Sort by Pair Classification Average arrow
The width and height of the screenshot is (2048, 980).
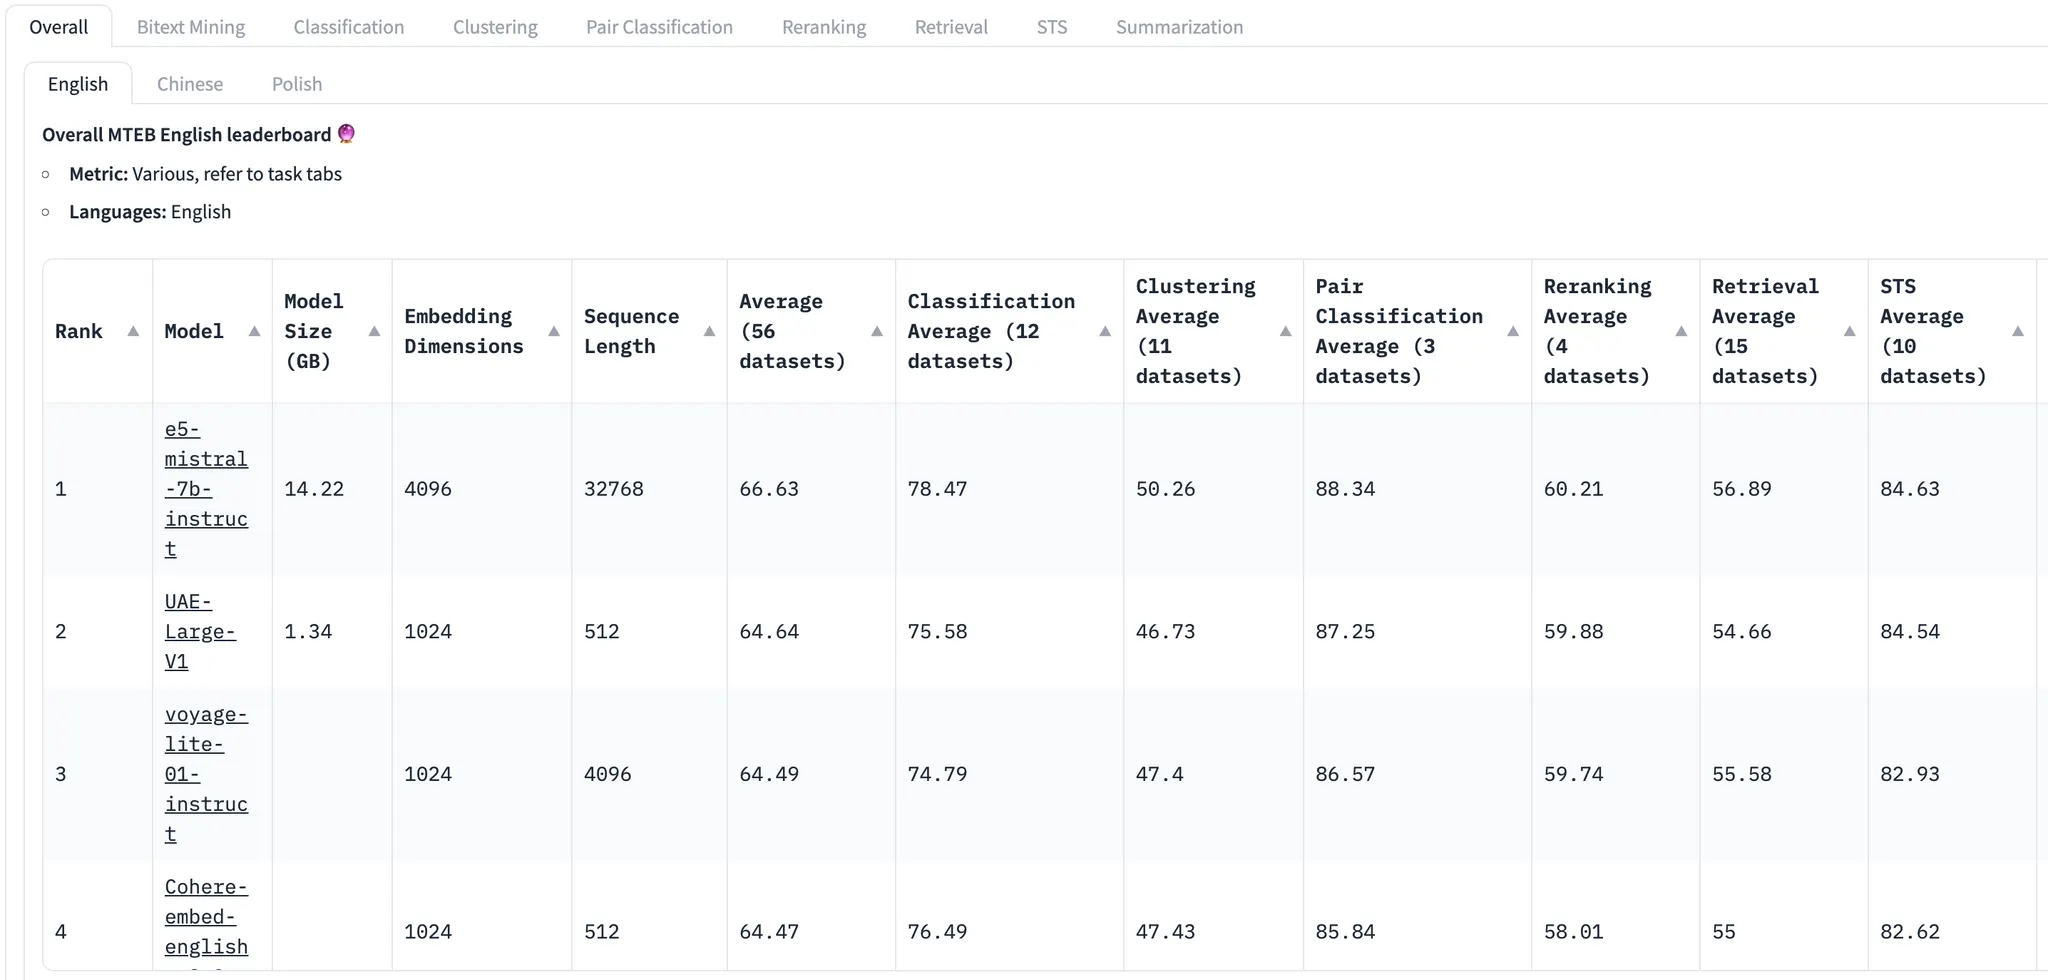(x=1513, y=331)
